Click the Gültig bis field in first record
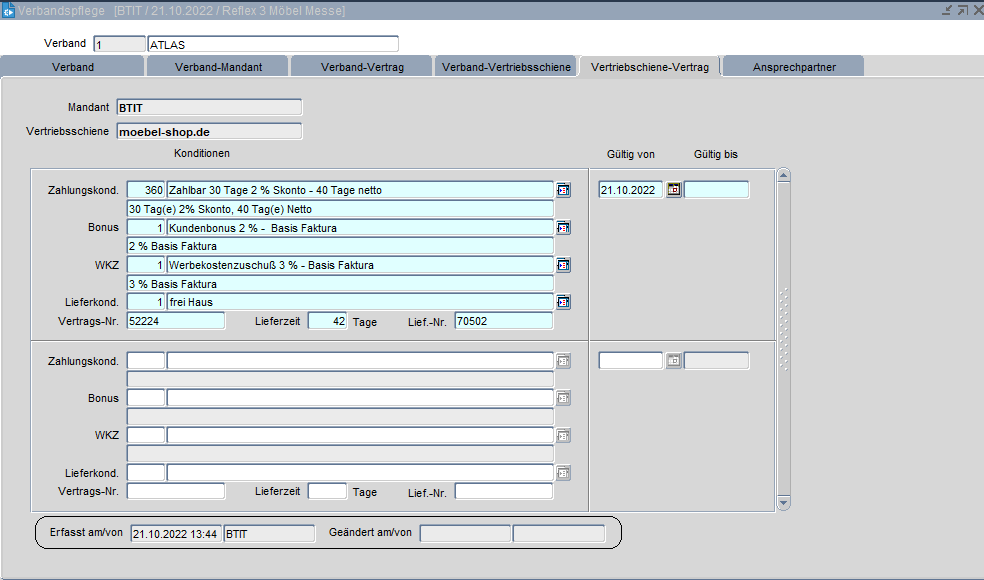 click(x=716, y=190)
